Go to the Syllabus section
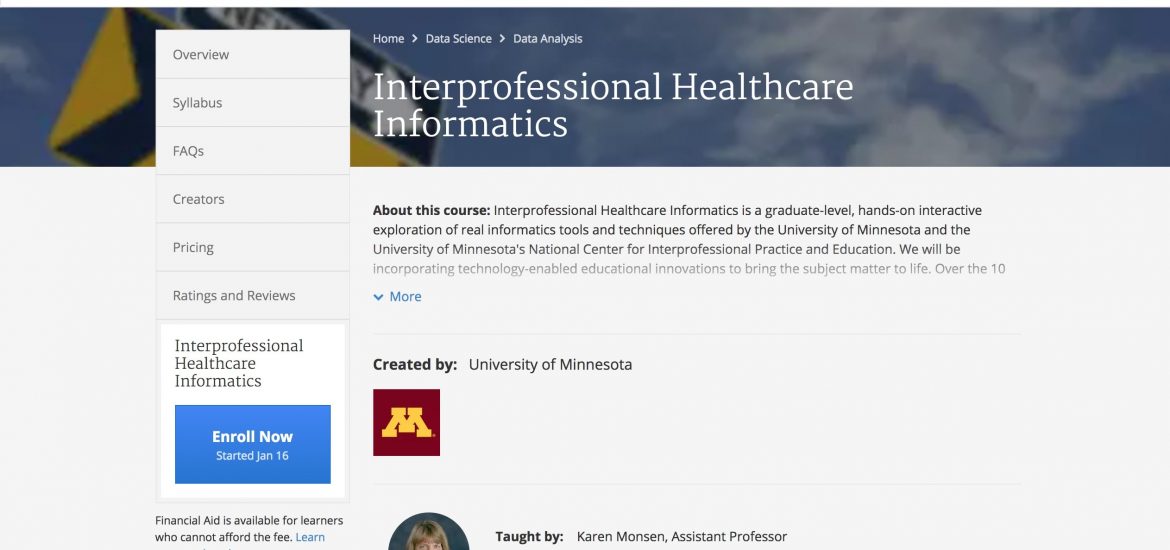This screenshot has width=1170, height=550. 252,103
